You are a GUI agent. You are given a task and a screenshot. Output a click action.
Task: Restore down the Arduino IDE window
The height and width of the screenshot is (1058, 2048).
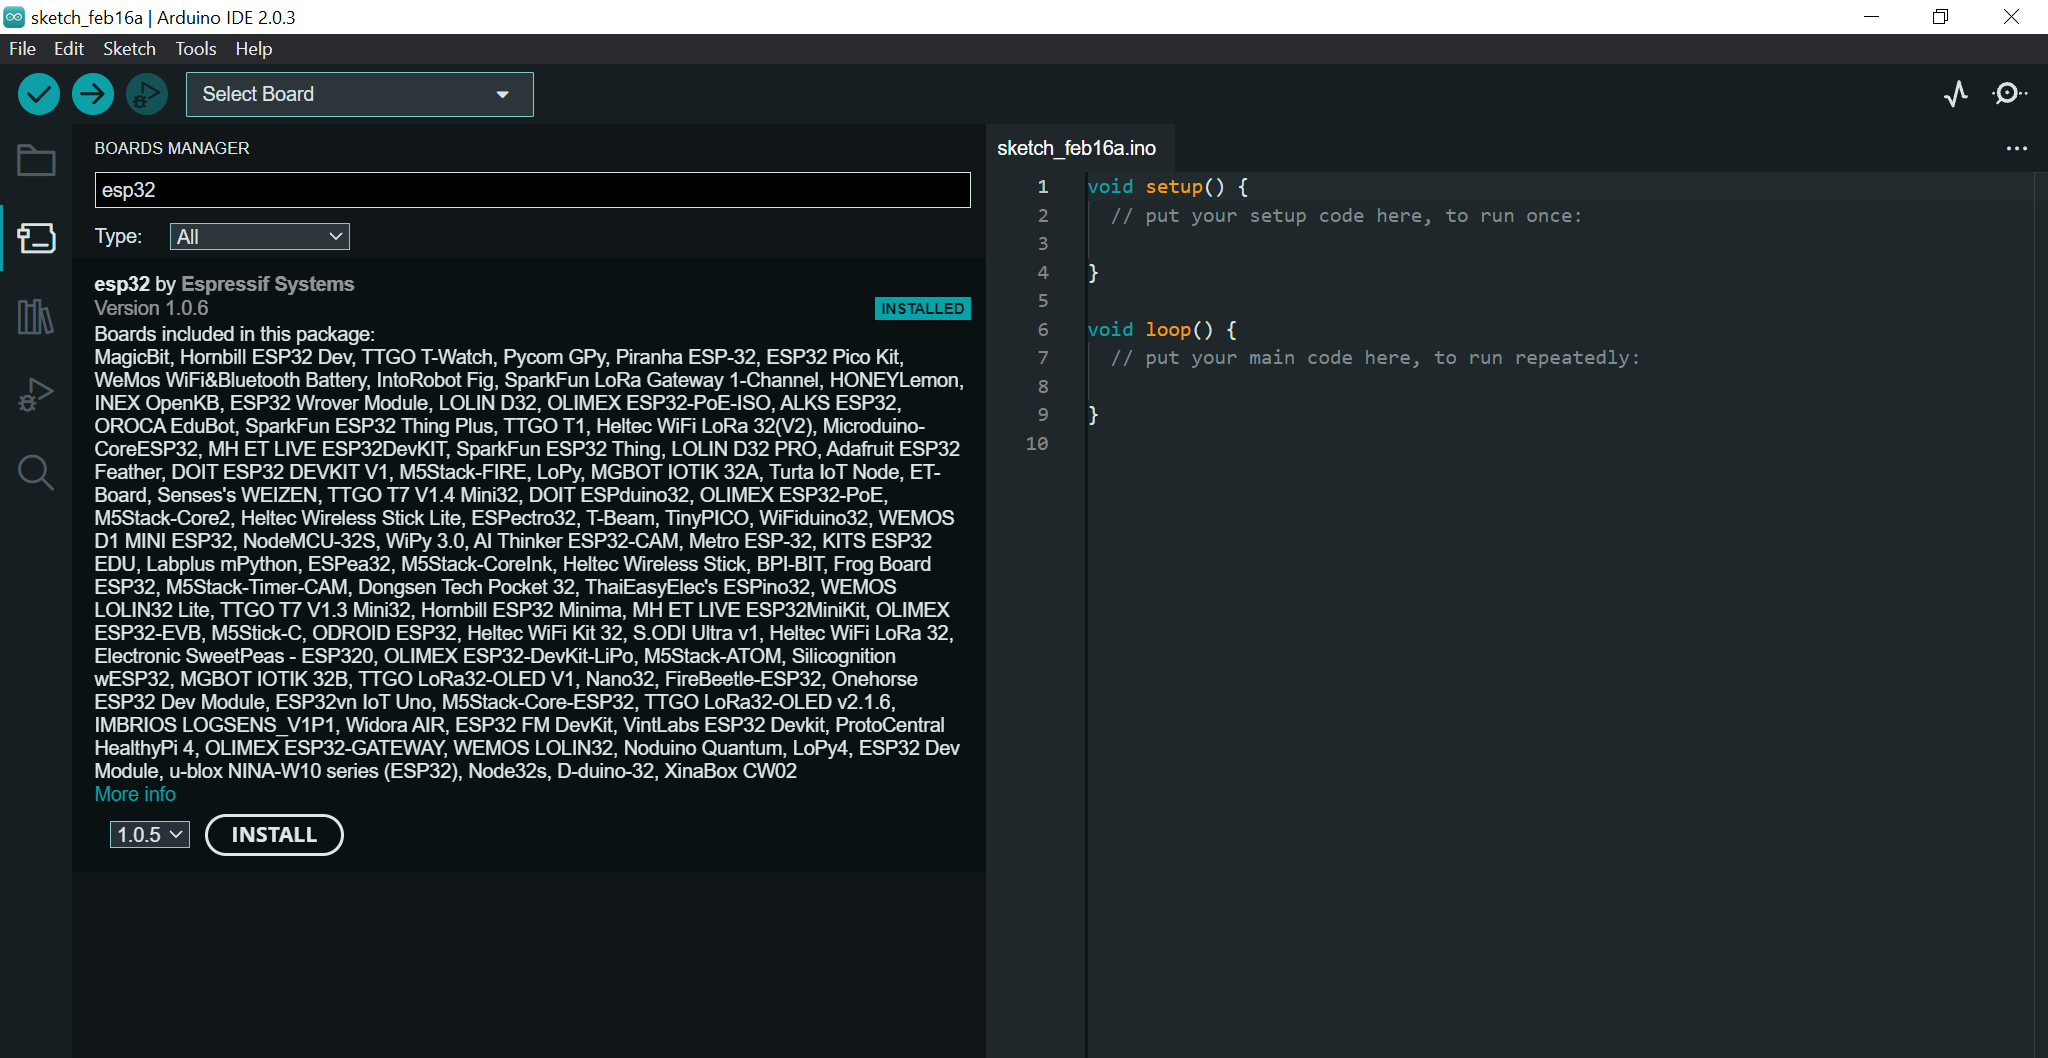point(1941,17)
